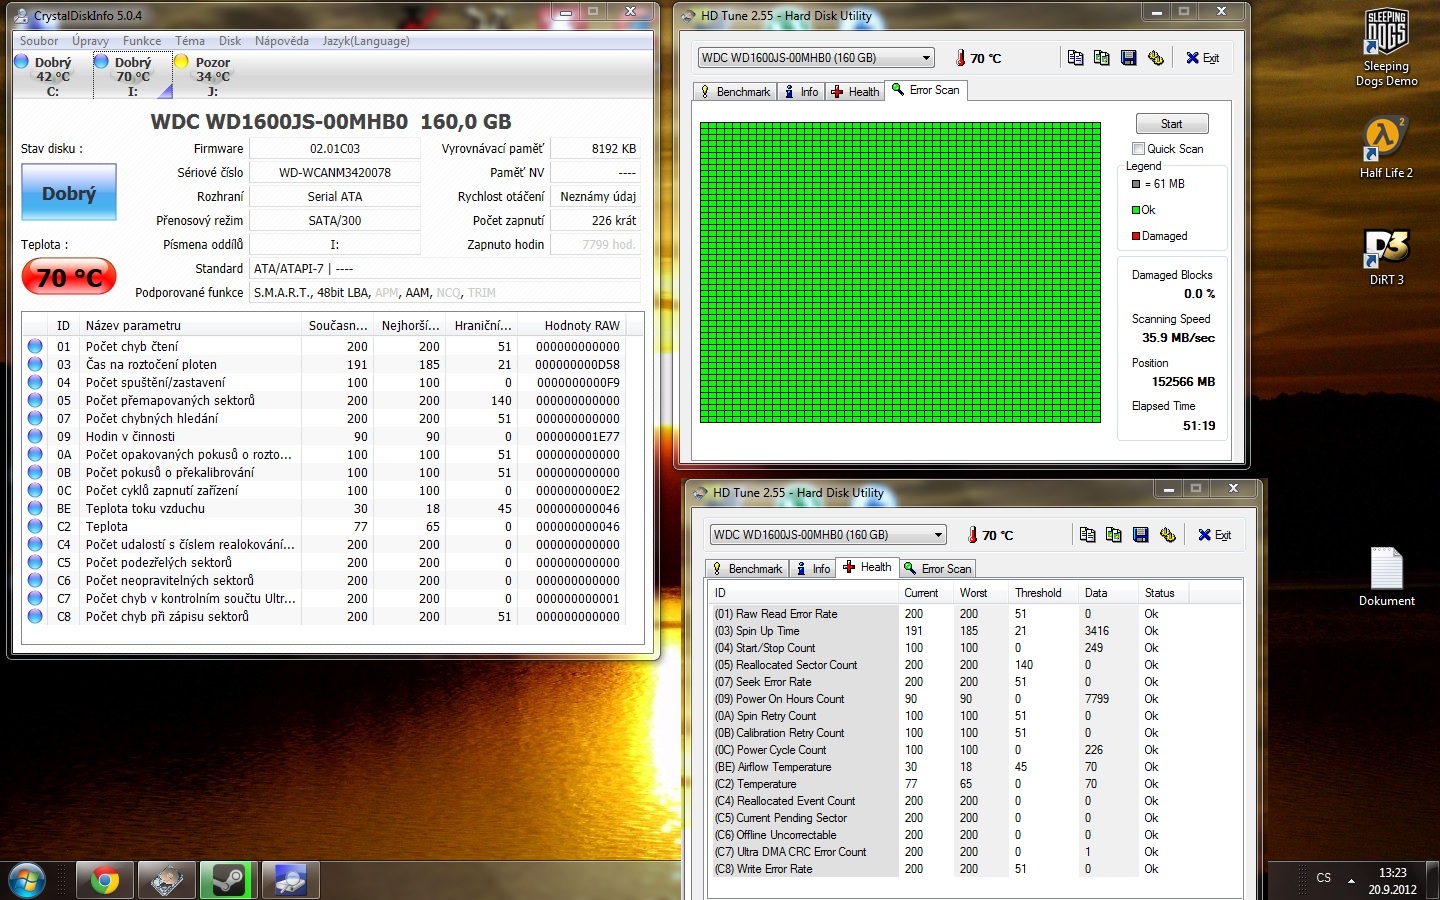Open options icon in the Health HD Tune window

[1167, 535]
